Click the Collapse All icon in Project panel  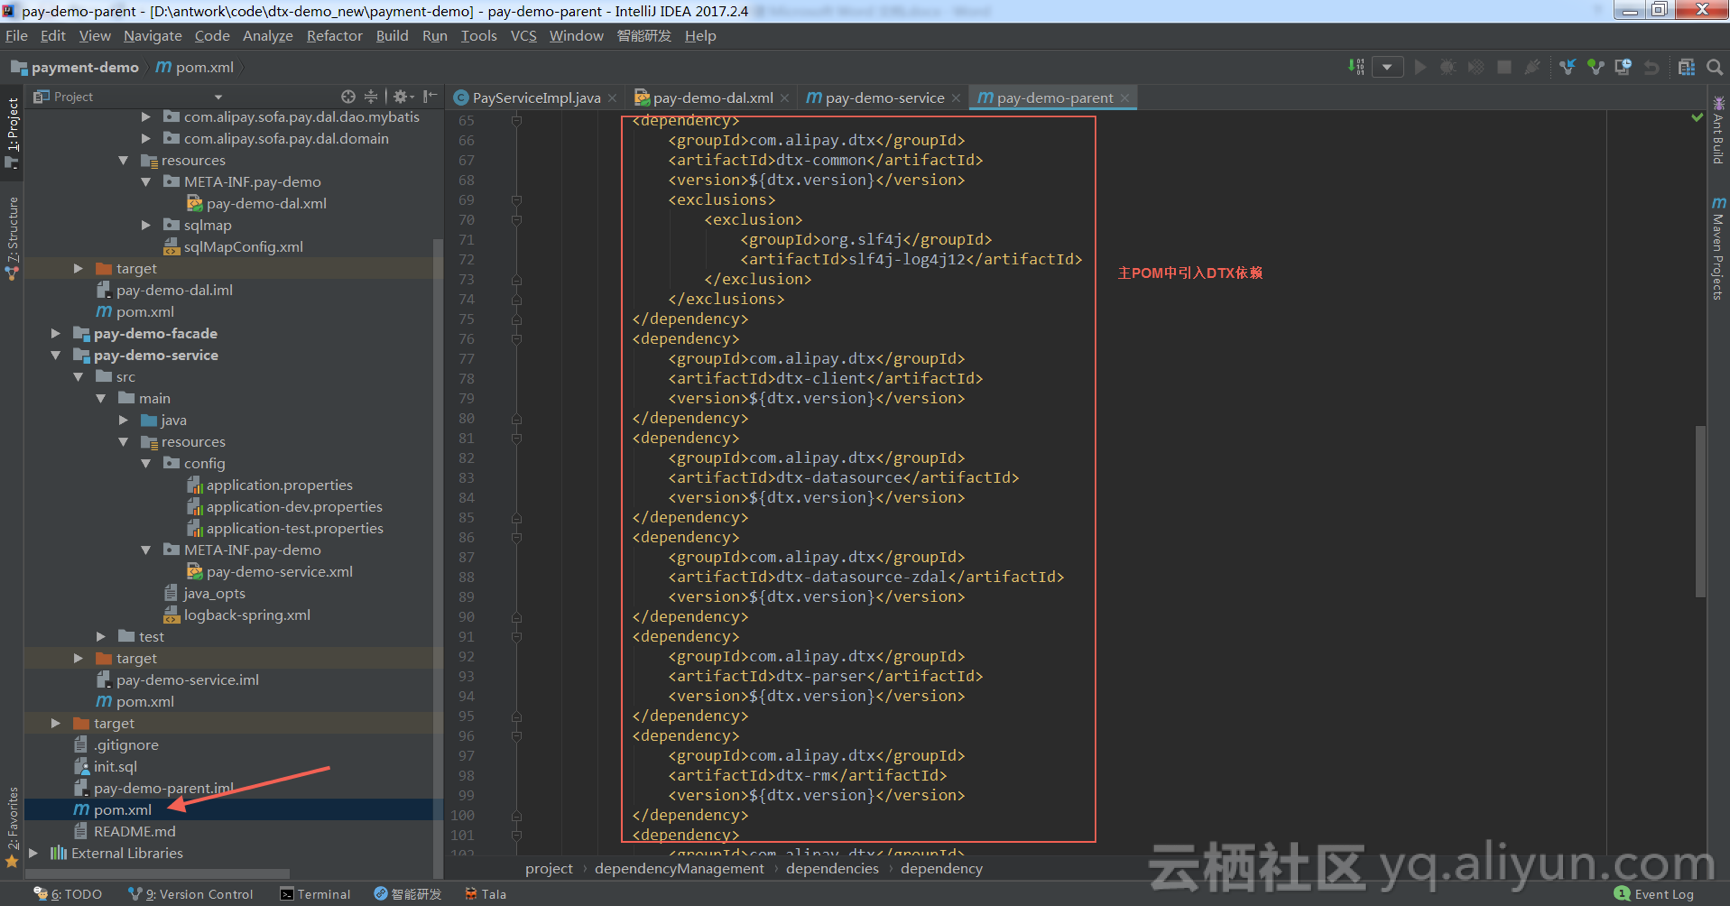point(371,97)
